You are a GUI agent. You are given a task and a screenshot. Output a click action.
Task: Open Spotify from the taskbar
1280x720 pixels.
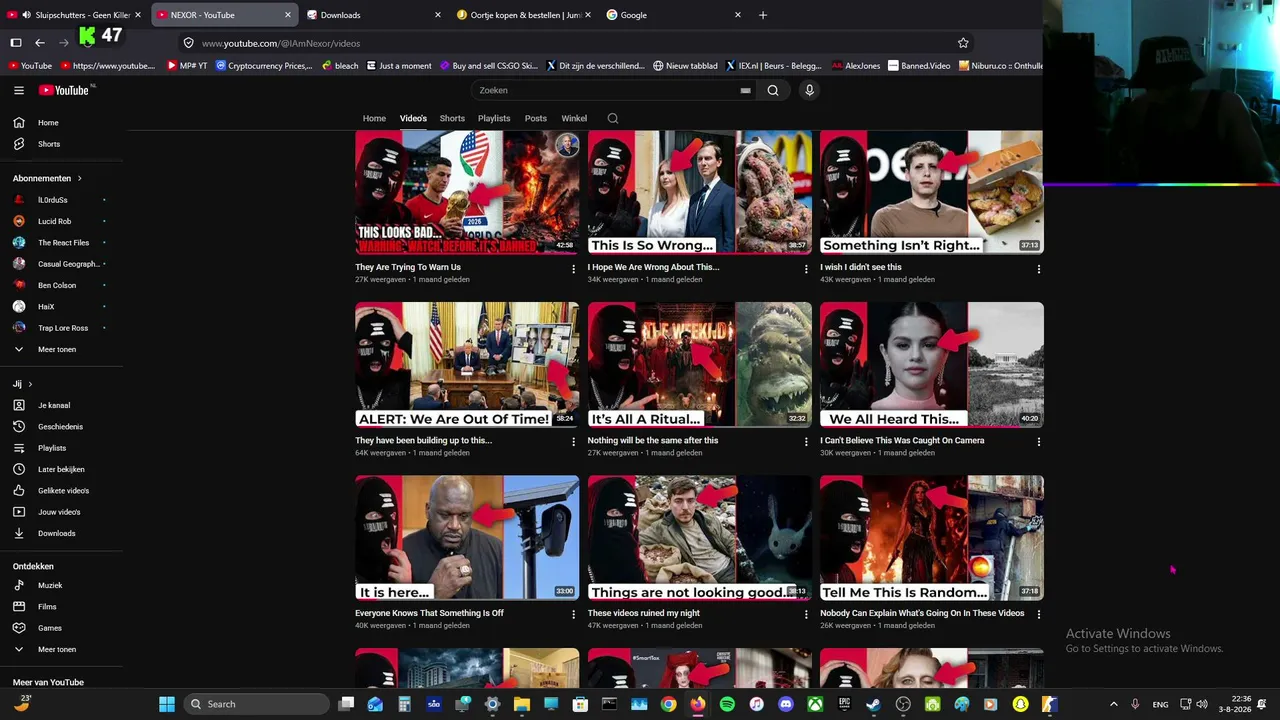(x=727, y=704)
